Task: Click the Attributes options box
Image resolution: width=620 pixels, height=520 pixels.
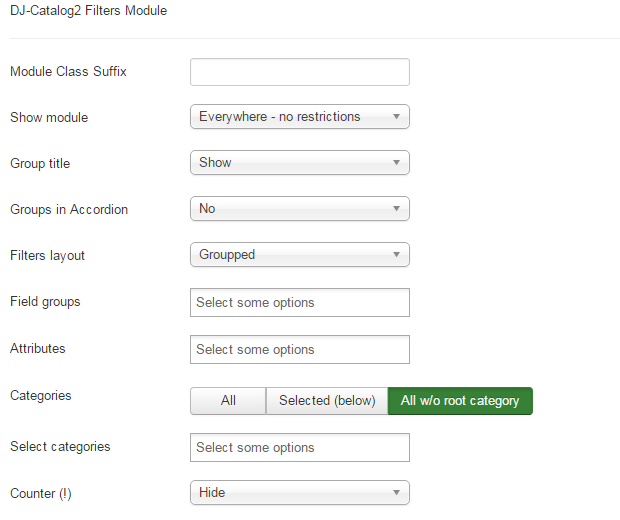Action: 299,350
